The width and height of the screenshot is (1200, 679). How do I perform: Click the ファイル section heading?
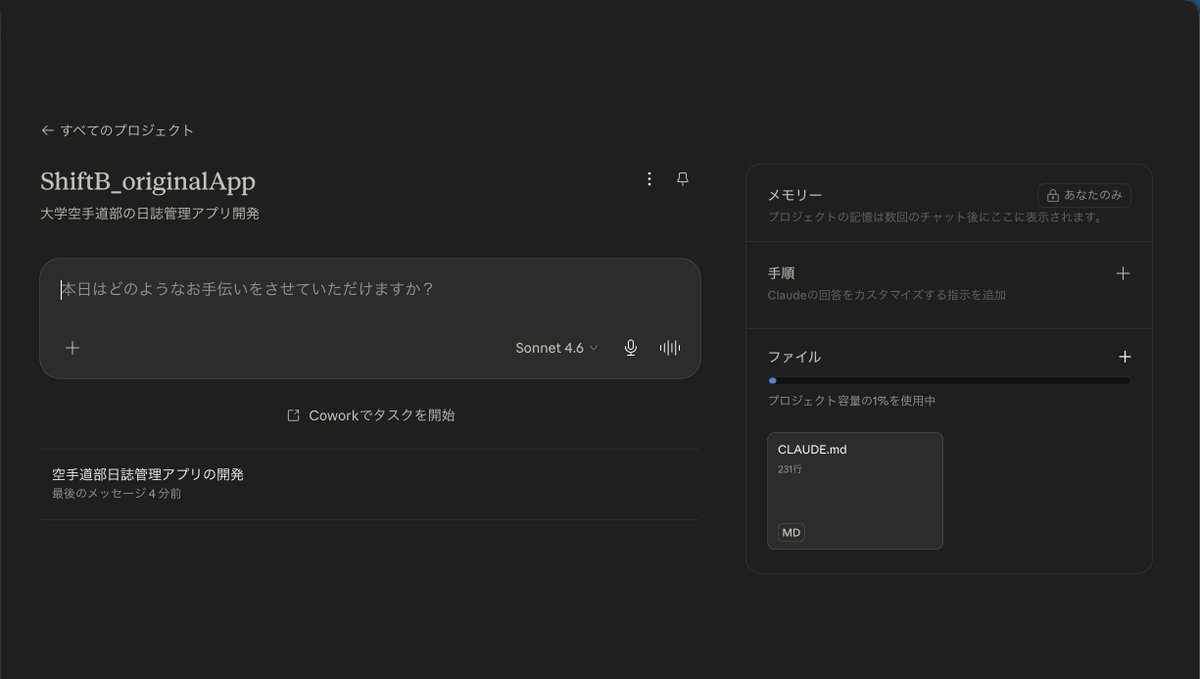(795, 357)
